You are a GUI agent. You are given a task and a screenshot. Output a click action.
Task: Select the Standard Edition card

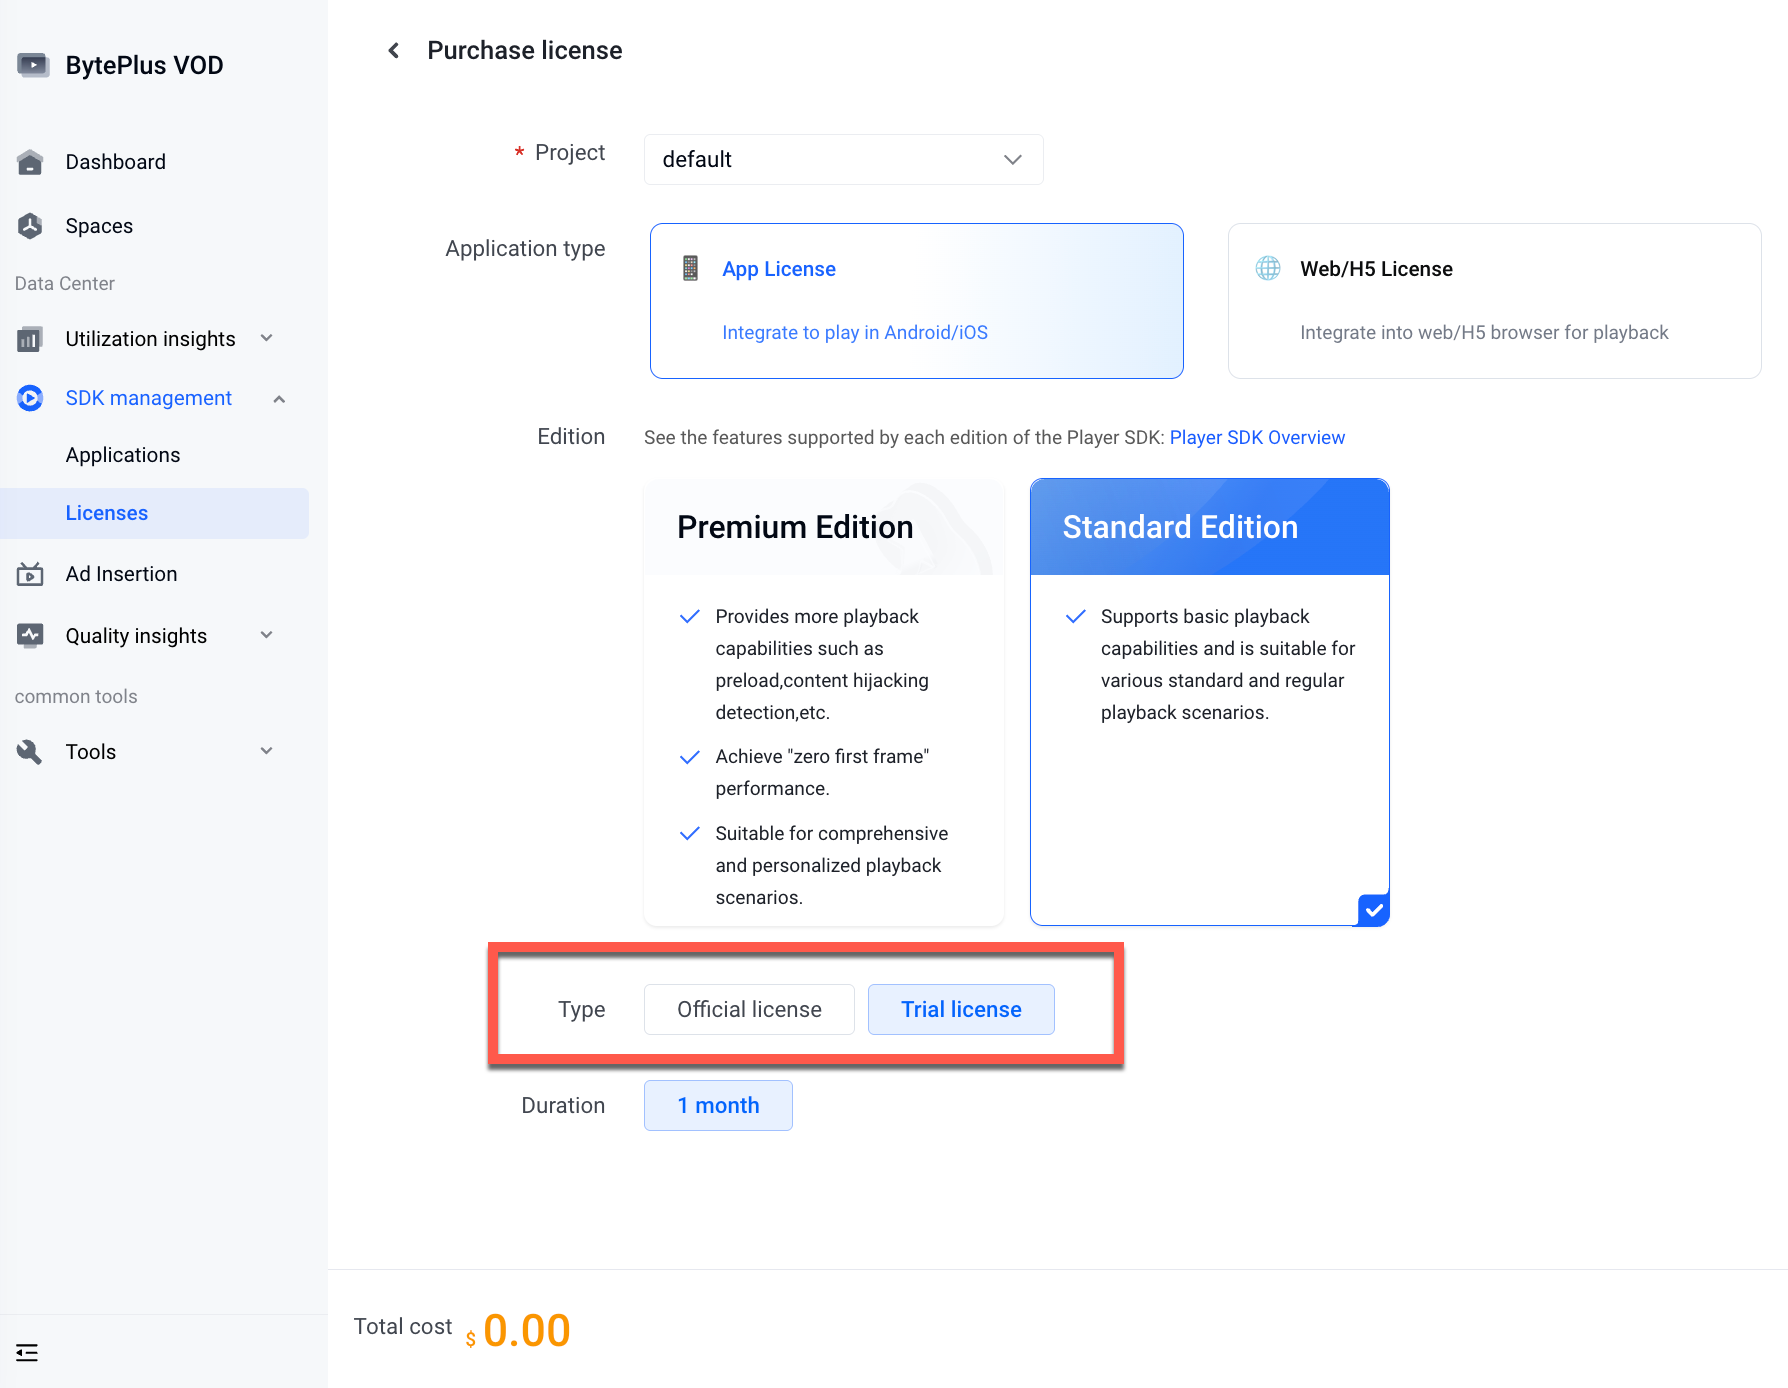tap(1210, 702)
